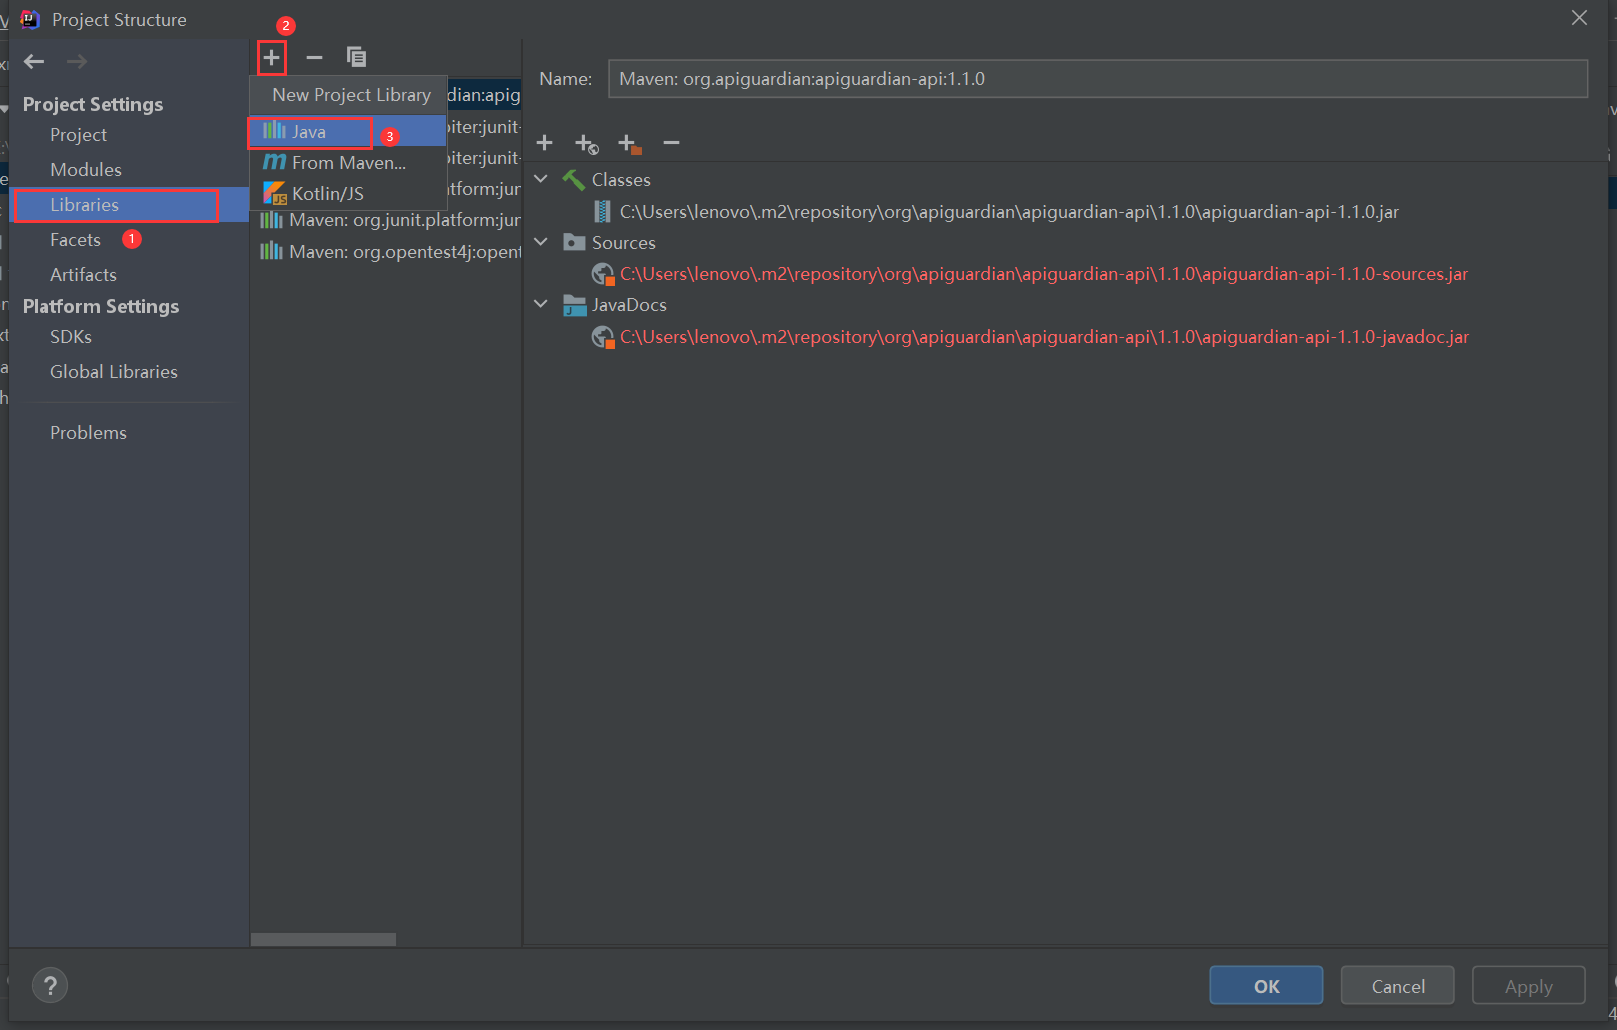Viewport: 1617px width, 1030px height.
Task: Click the add root plus icon under Name
Action: 544,143
